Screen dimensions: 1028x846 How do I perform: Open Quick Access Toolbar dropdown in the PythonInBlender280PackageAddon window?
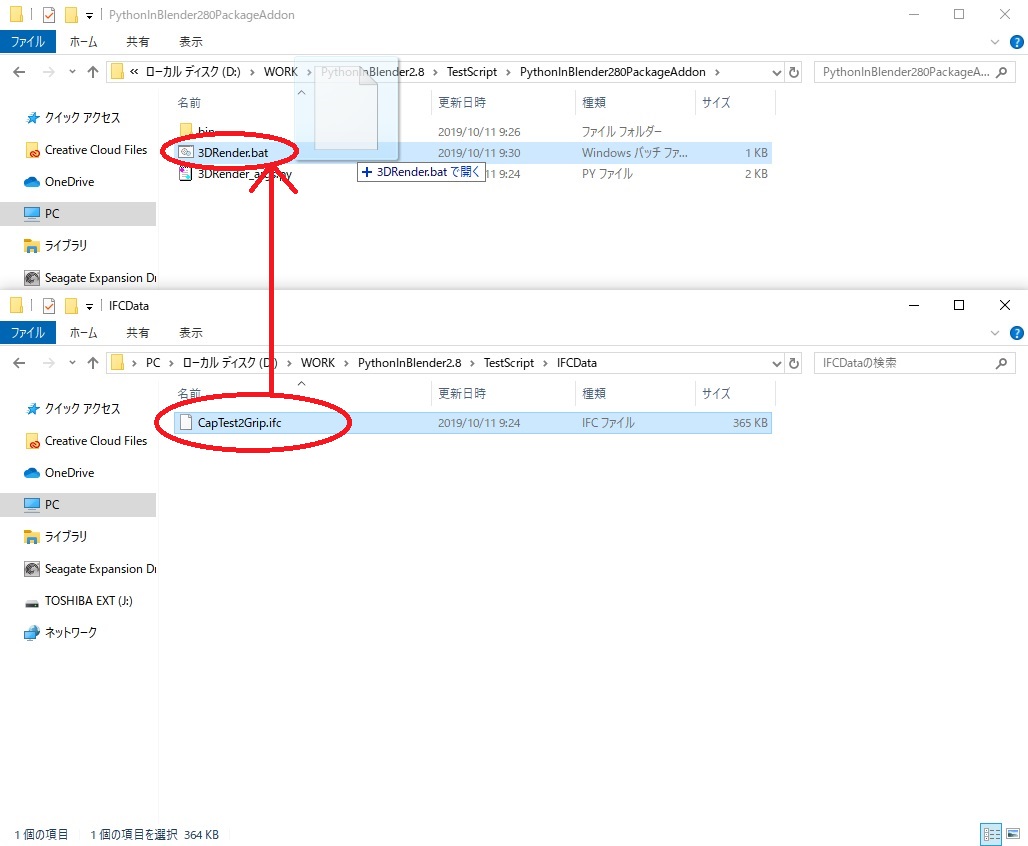coord(89,15)
